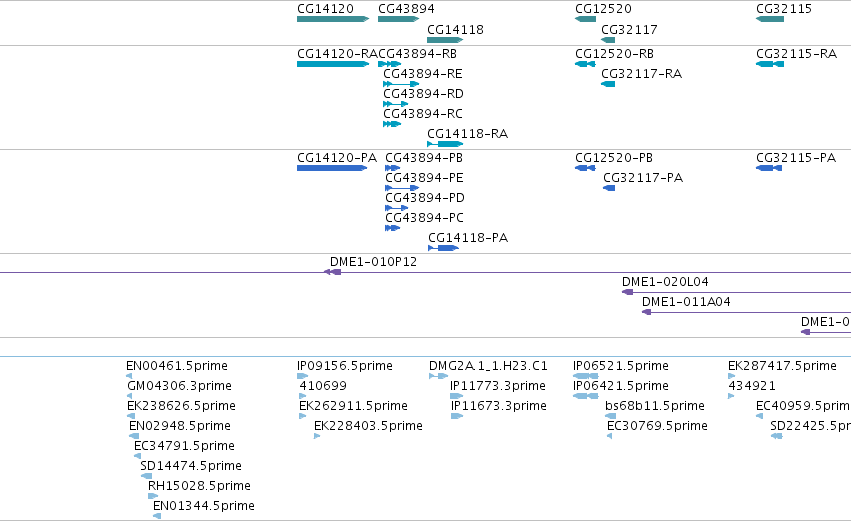
Task: Select the IP06521.5prime EST label
Action: pos(621,366)
